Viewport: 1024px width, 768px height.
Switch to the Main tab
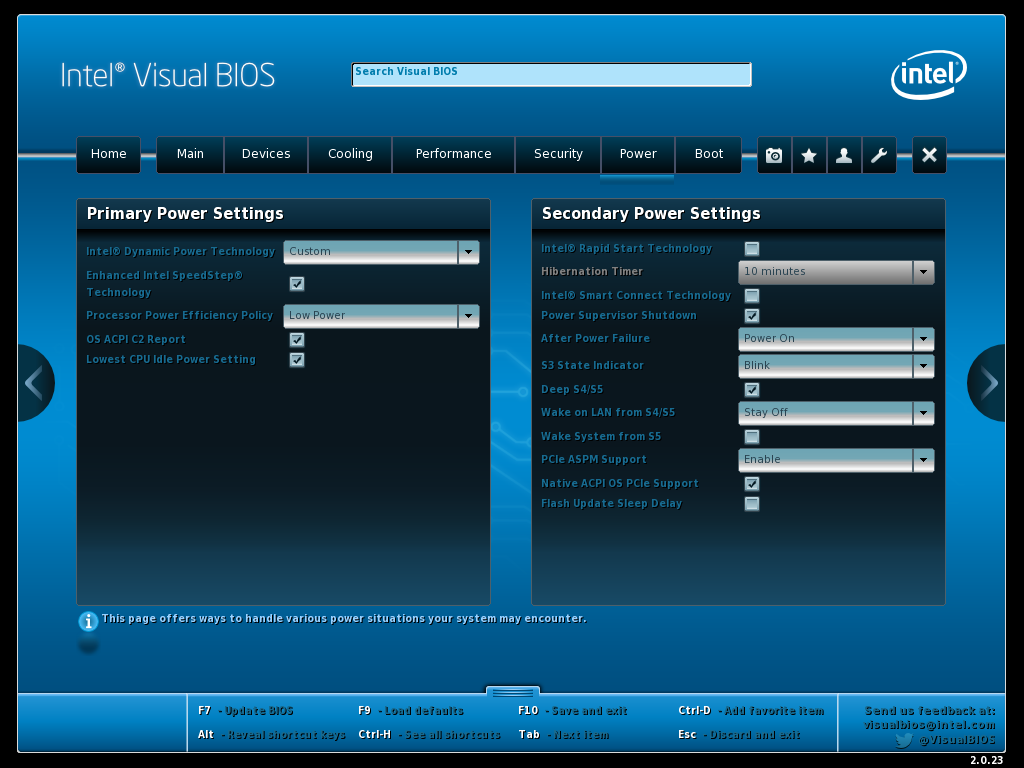(x=190, y=155)
